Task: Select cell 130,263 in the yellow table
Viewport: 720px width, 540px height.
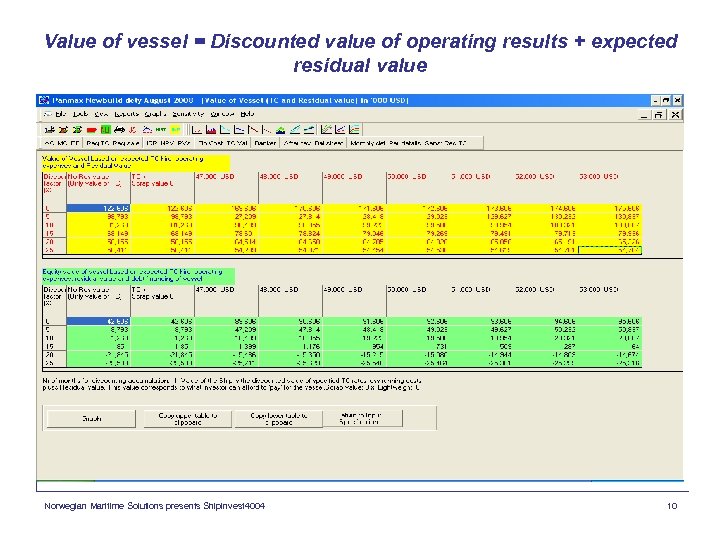Action: 545,216
